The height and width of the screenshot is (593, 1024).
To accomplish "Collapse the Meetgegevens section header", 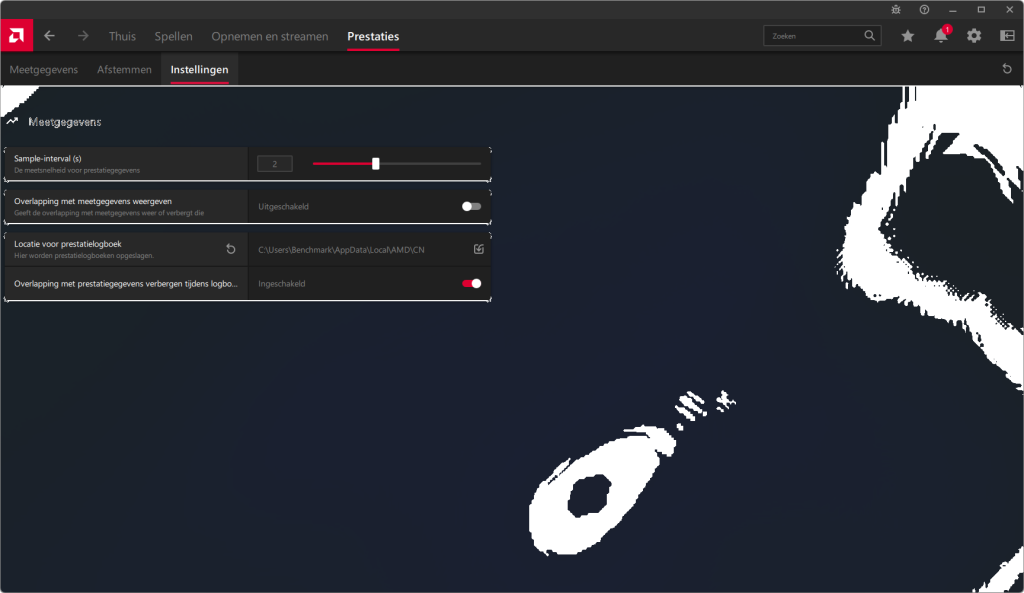I will (x=12, y=122).
